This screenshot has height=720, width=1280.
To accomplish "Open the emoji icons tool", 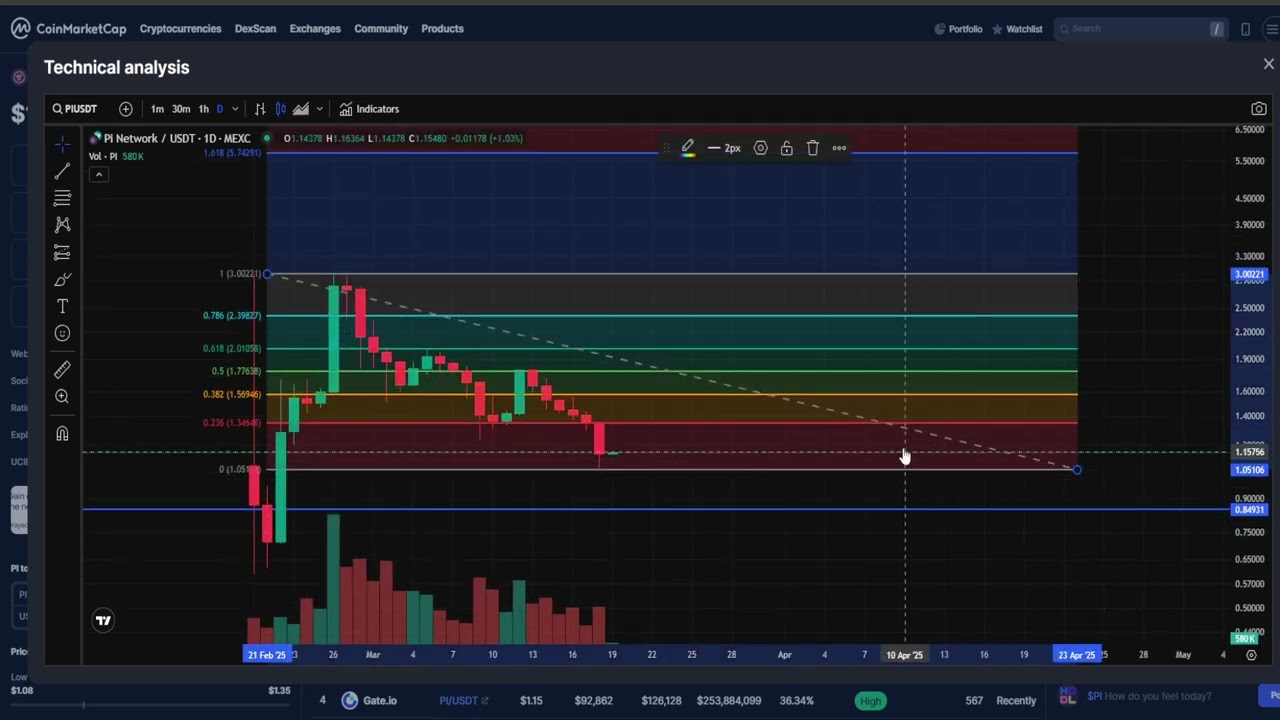I will (62, 334).
